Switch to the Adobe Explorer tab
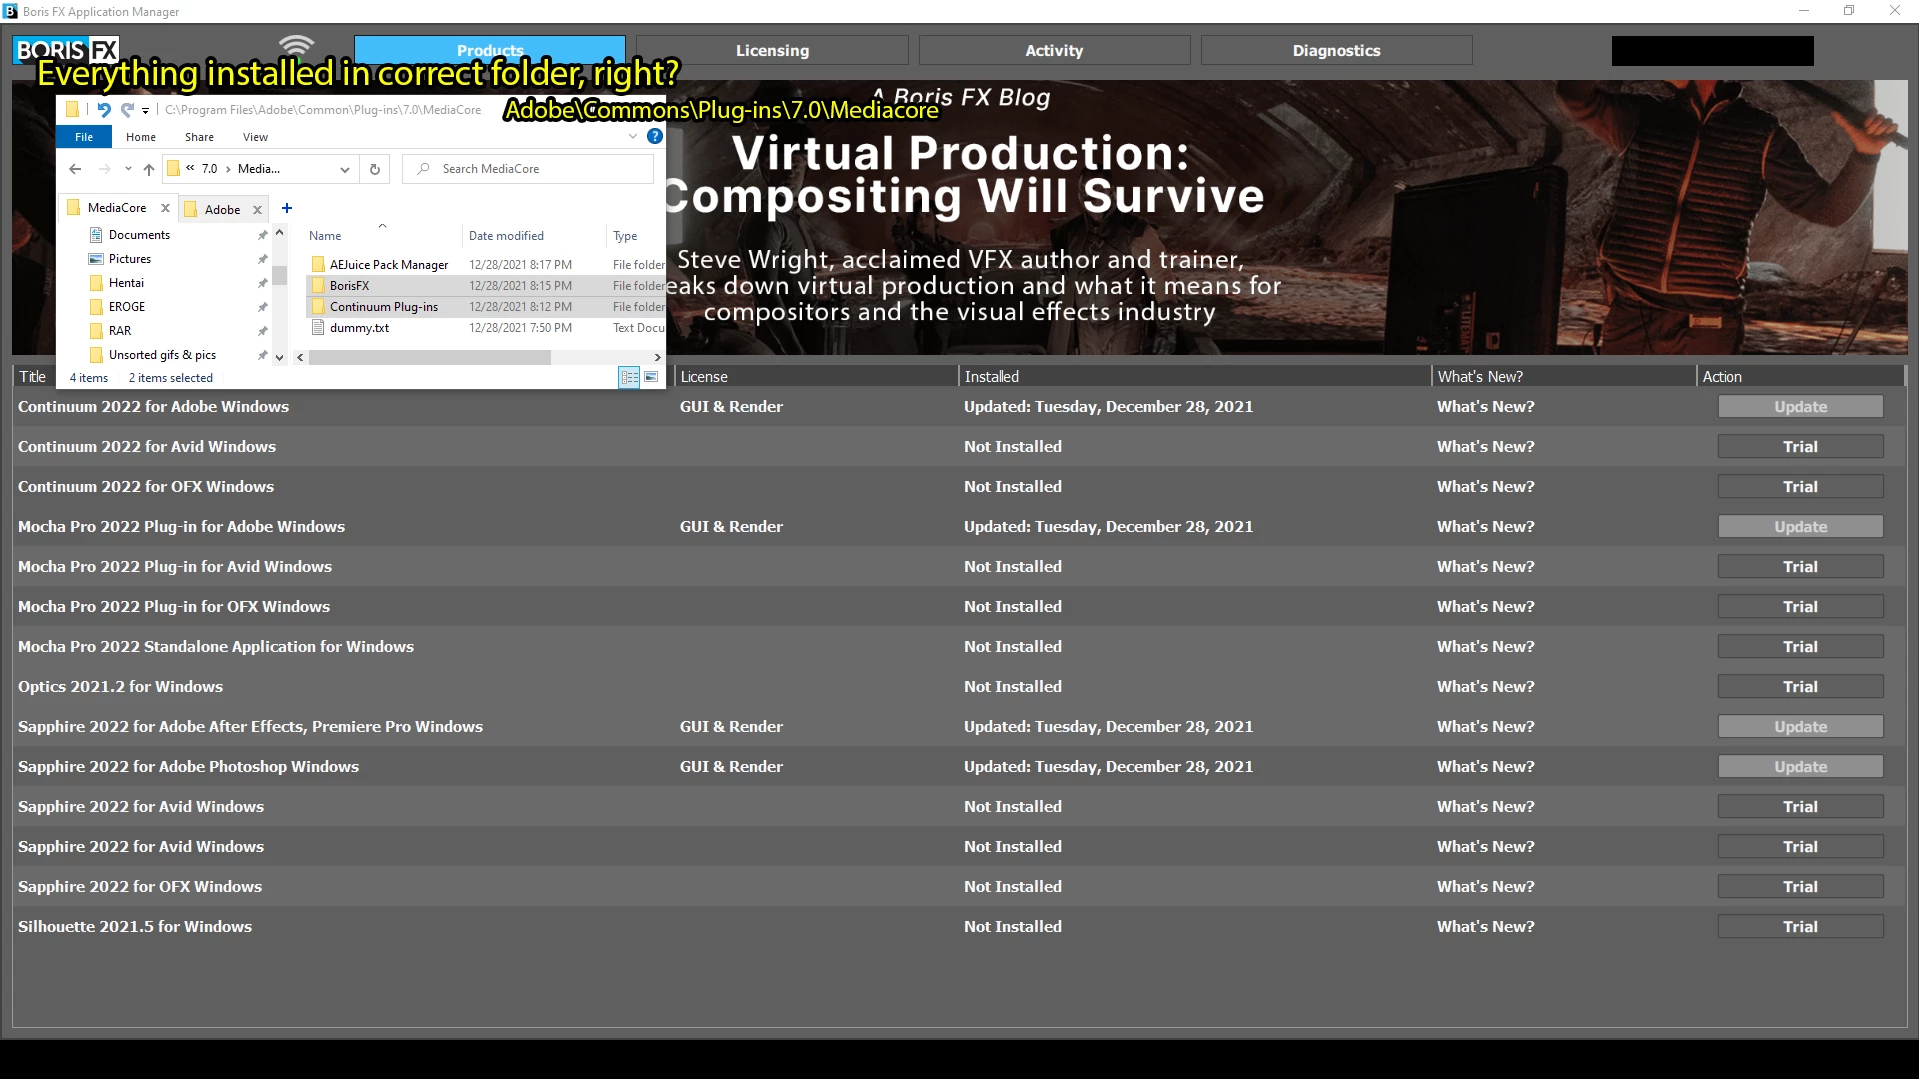Image resolution: width=1919 pixels, height=1079 pixels. (222, 210)
